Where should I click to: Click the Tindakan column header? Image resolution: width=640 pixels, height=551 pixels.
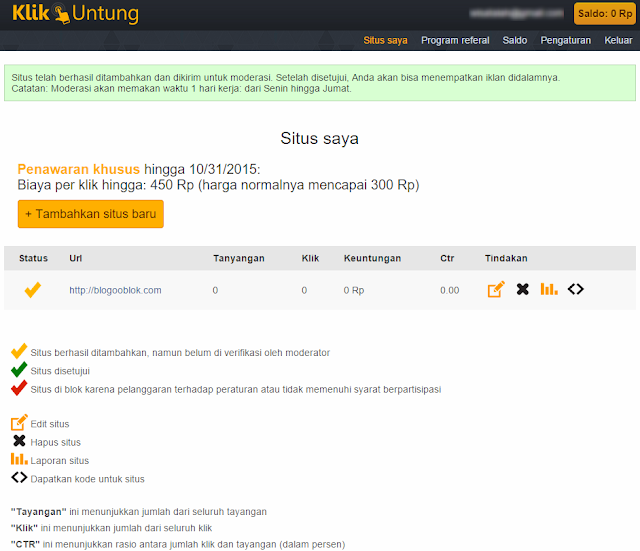tap(506, 258)
